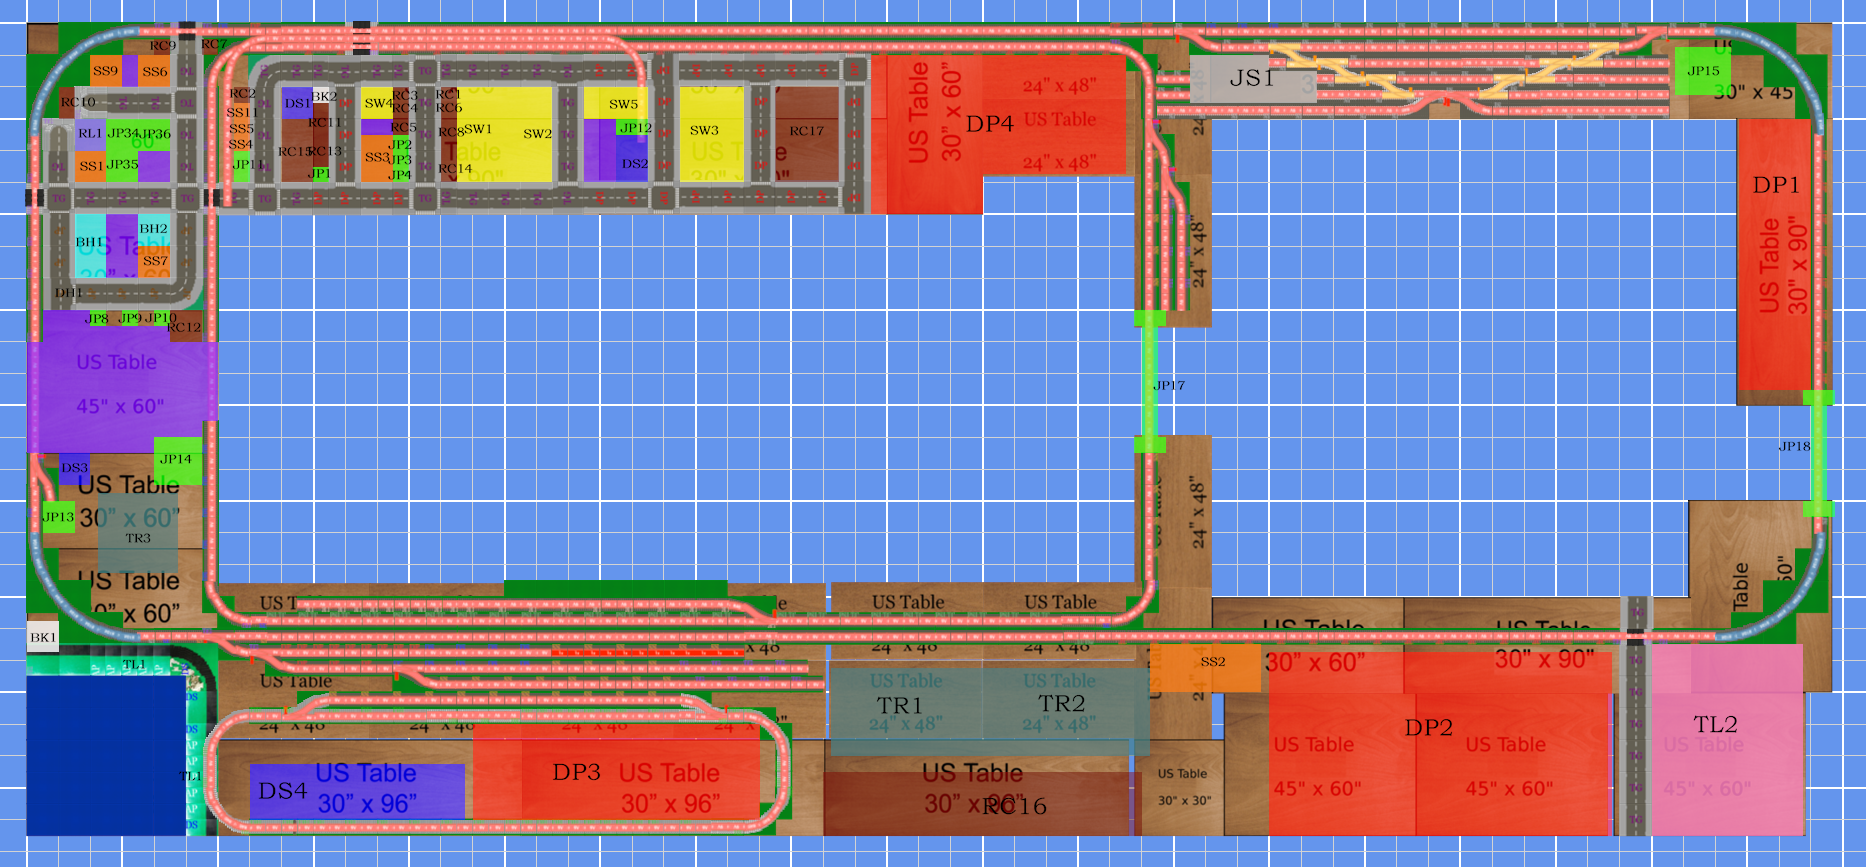The image size is (1866, 867).
Task: Click the green JP14 square
Action: pyautogui.click(x=178, y=461)
